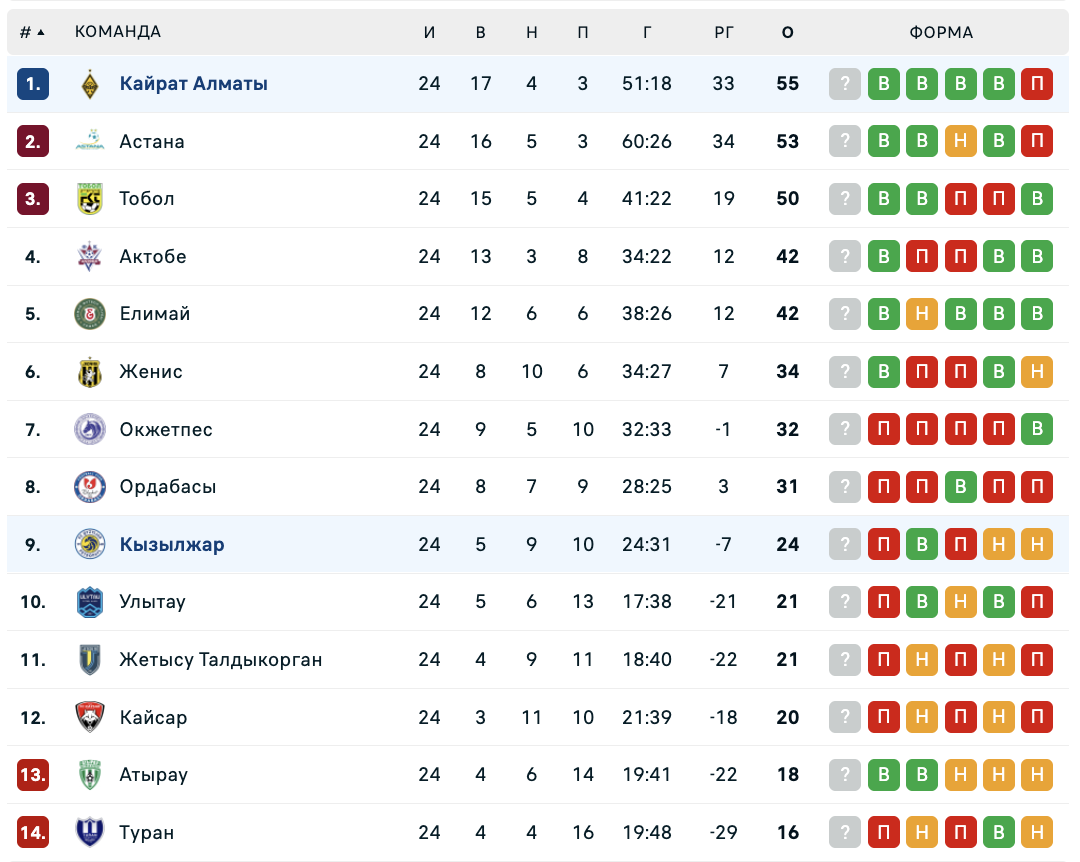Click the Kairat Almaty club logo

pyautogui.click(x=90, y=84)
